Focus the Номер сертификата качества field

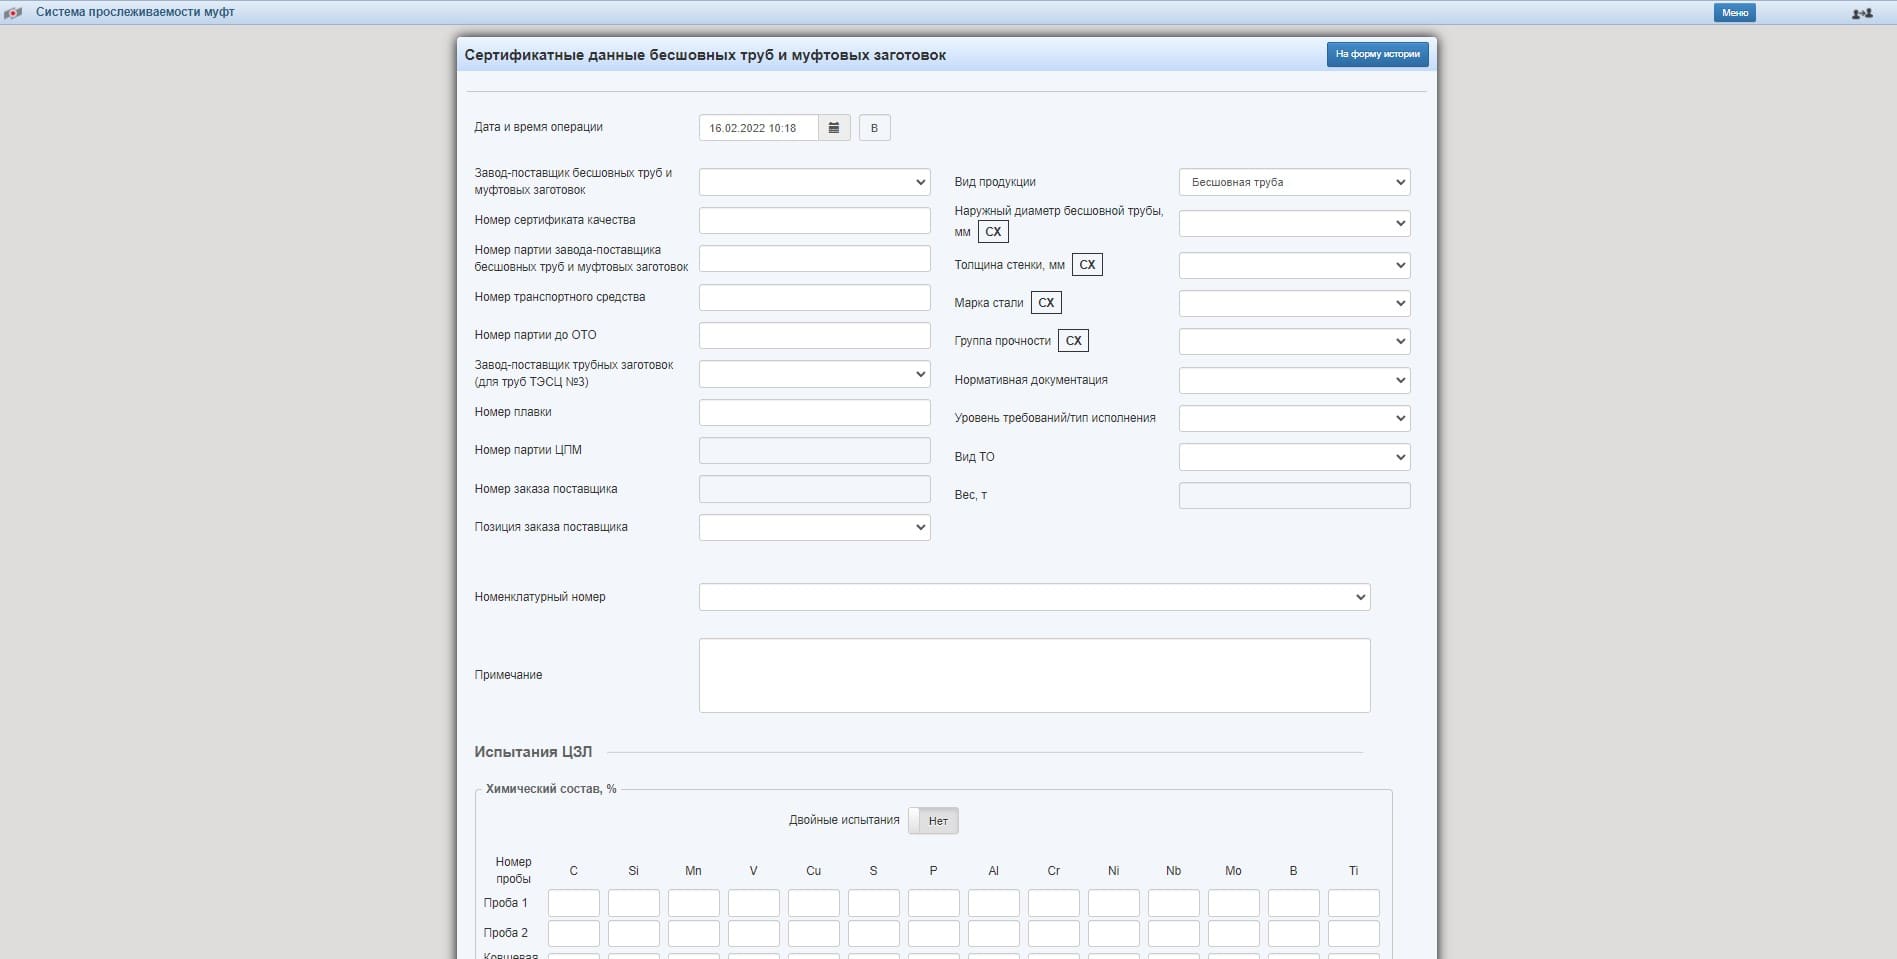coord(814,220)
